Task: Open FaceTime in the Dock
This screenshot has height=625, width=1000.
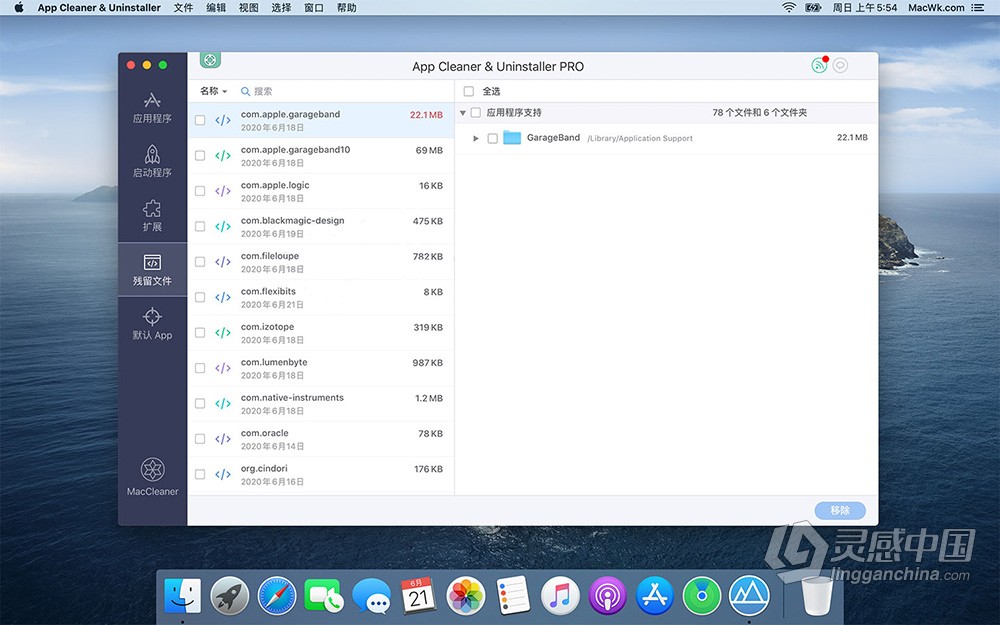Action: click(x=324, y=596)
